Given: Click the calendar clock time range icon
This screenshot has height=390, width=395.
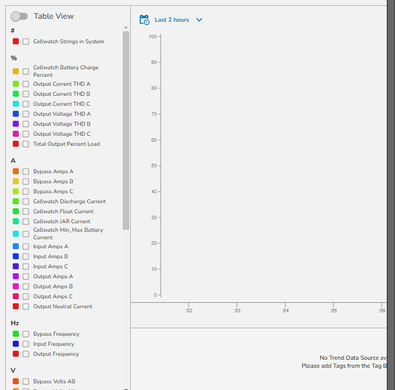Looking at the screenshot, I should tap(144, 20).
